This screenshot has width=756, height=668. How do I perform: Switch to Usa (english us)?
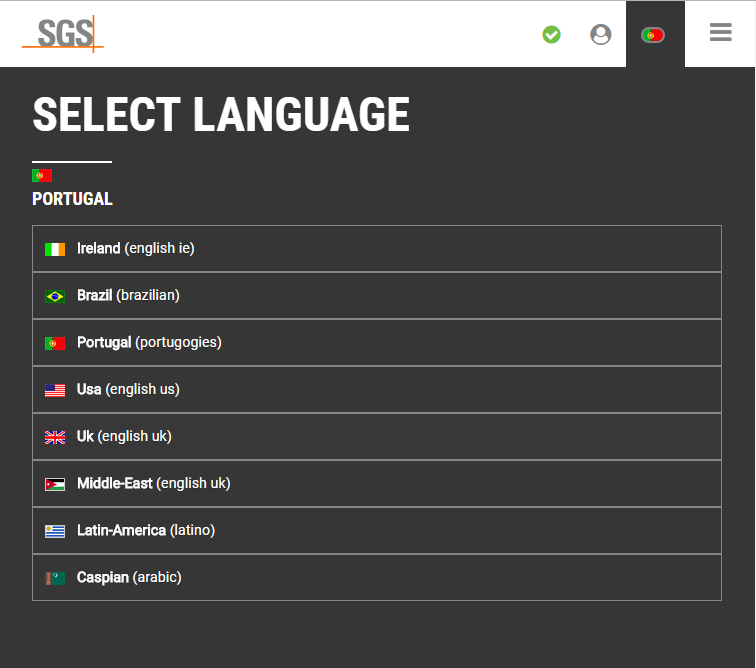click(x=377, y=389)
